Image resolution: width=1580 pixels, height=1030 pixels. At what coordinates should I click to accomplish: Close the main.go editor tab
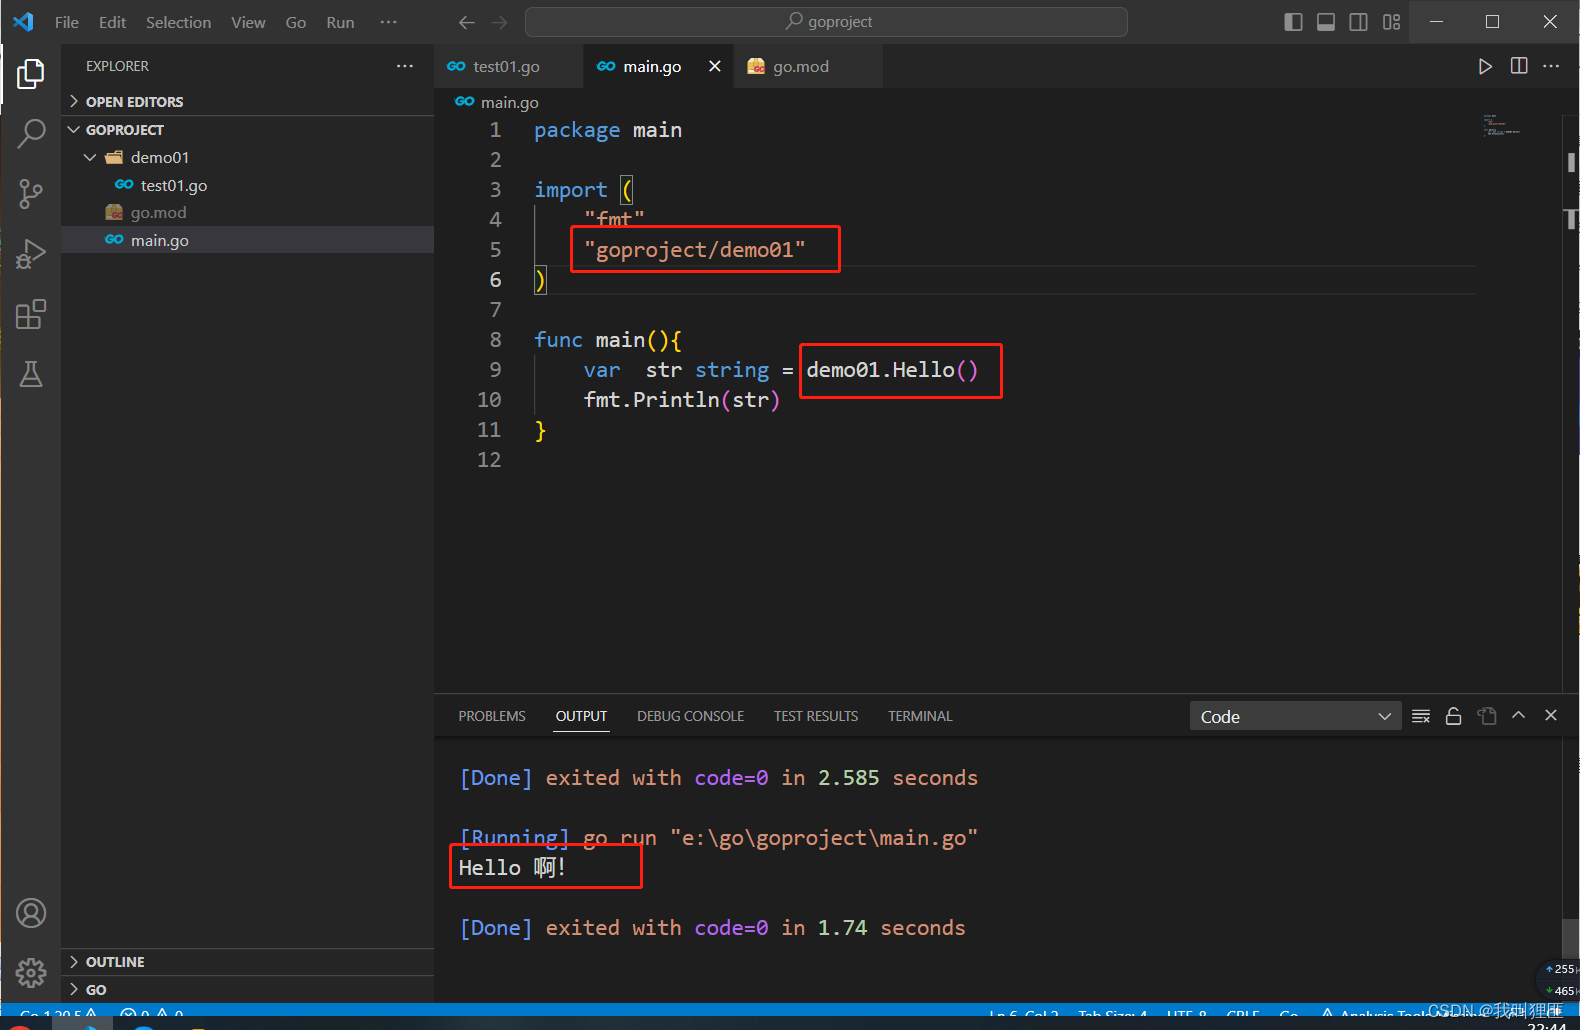(715, 66)
